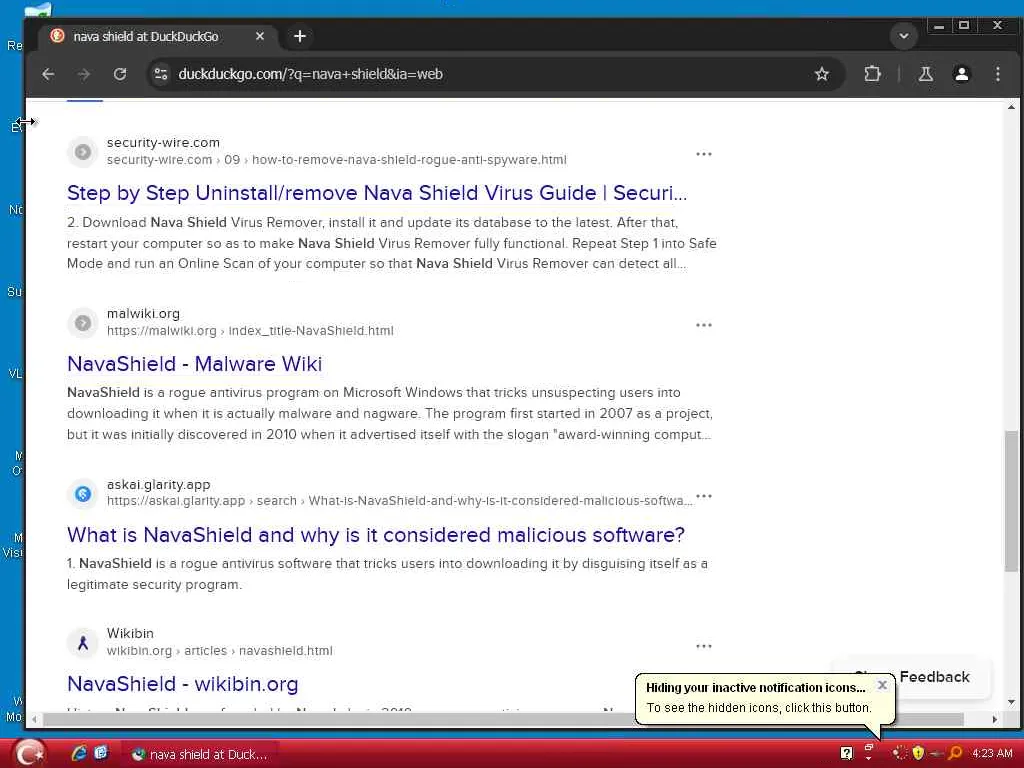Click the magnifier tray icon

click(x=955, y=753)
